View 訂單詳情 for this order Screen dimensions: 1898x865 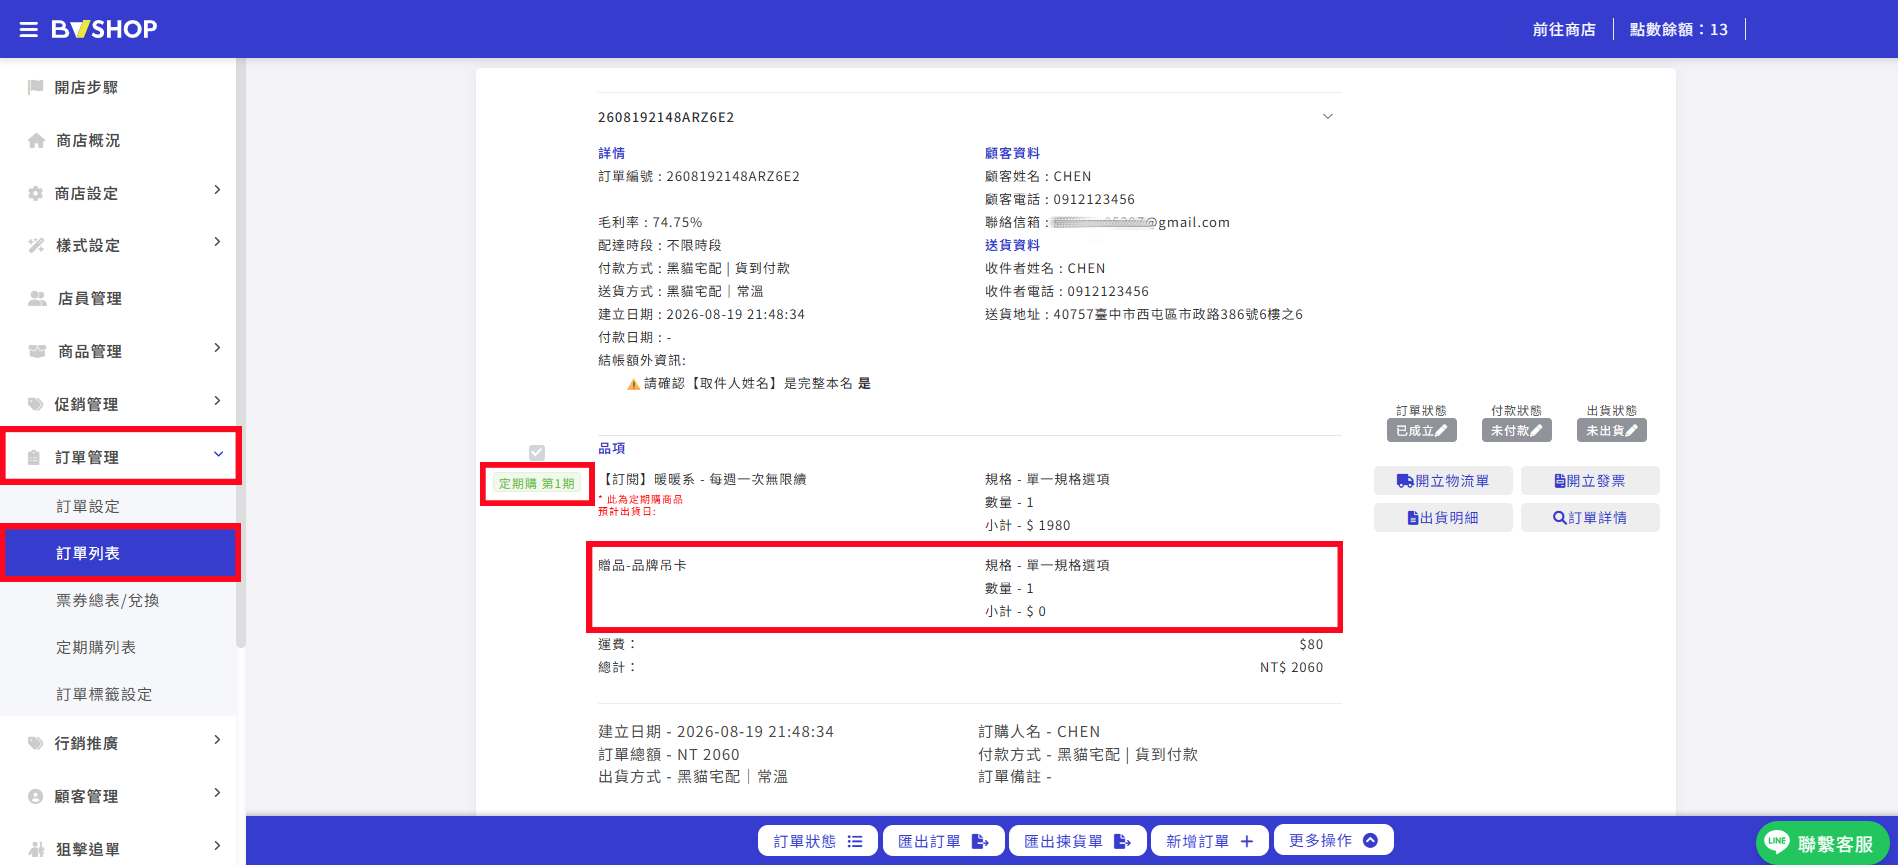point(1590,518)
